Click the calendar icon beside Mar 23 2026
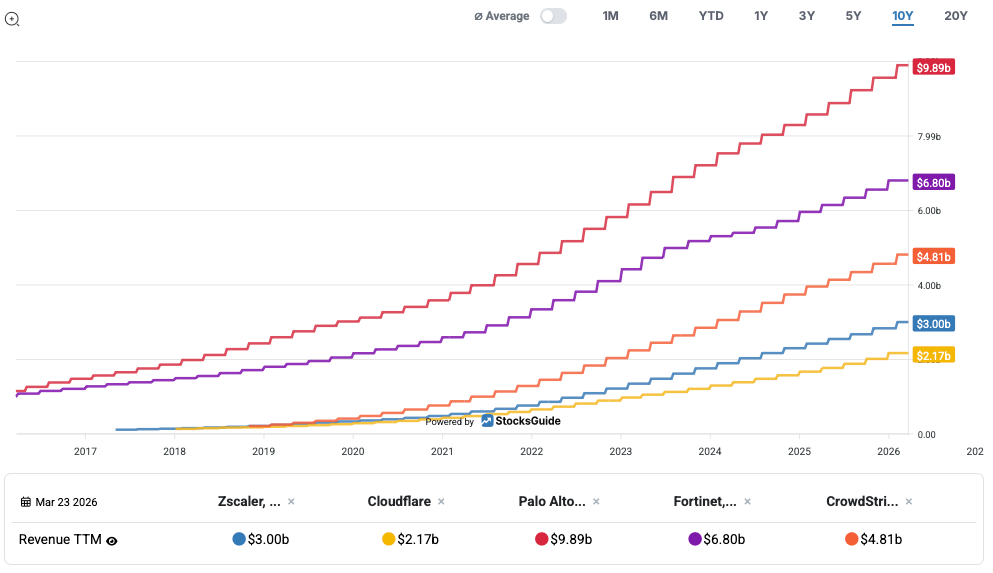This screenshot has height=573, width=993. [x=26, y=502]
